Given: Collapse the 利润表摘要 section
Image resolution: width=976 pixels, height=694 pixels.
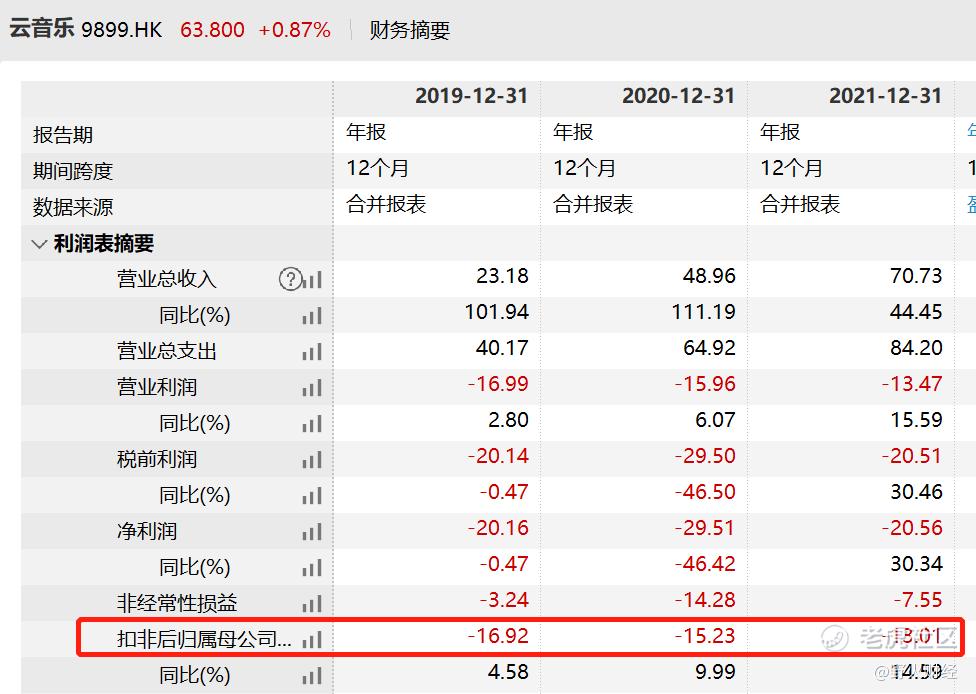Looking at the screenshot, I should pyautogui.click(x=39, y=244).
